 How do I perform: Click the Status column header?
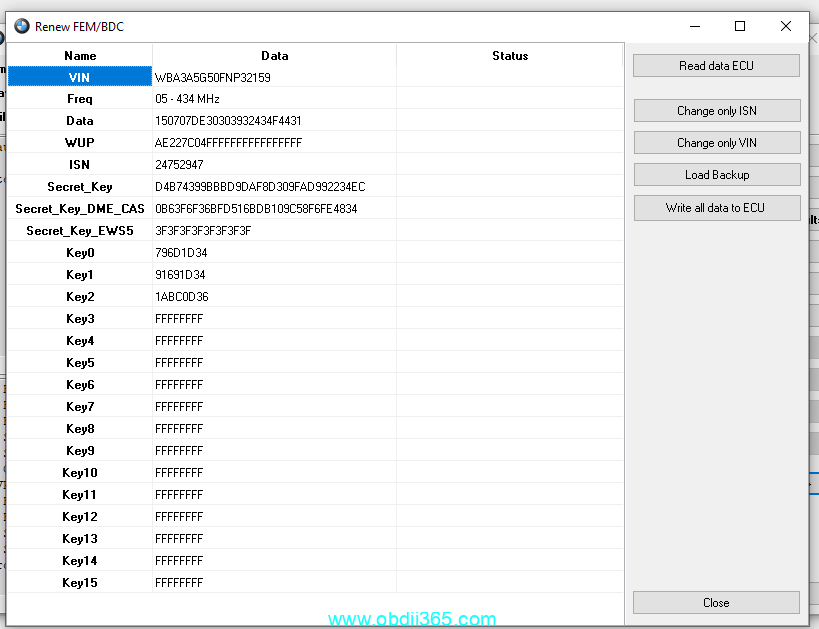click(x=510, y=56)
